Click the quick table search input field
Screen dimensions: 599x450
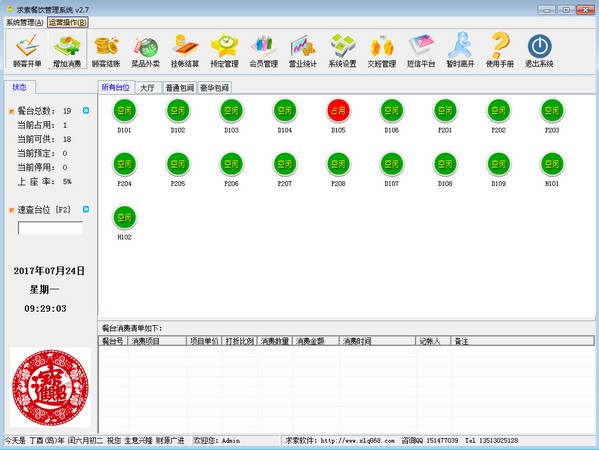pos(50,228)
